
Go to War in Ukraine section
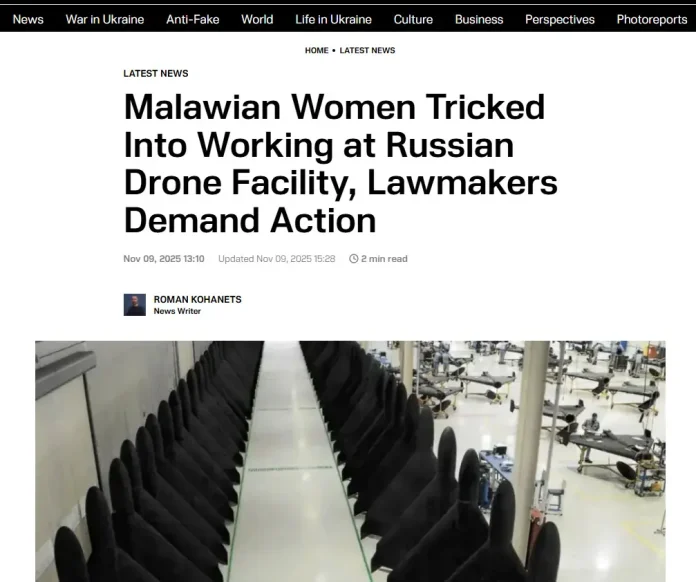(105, 20)
